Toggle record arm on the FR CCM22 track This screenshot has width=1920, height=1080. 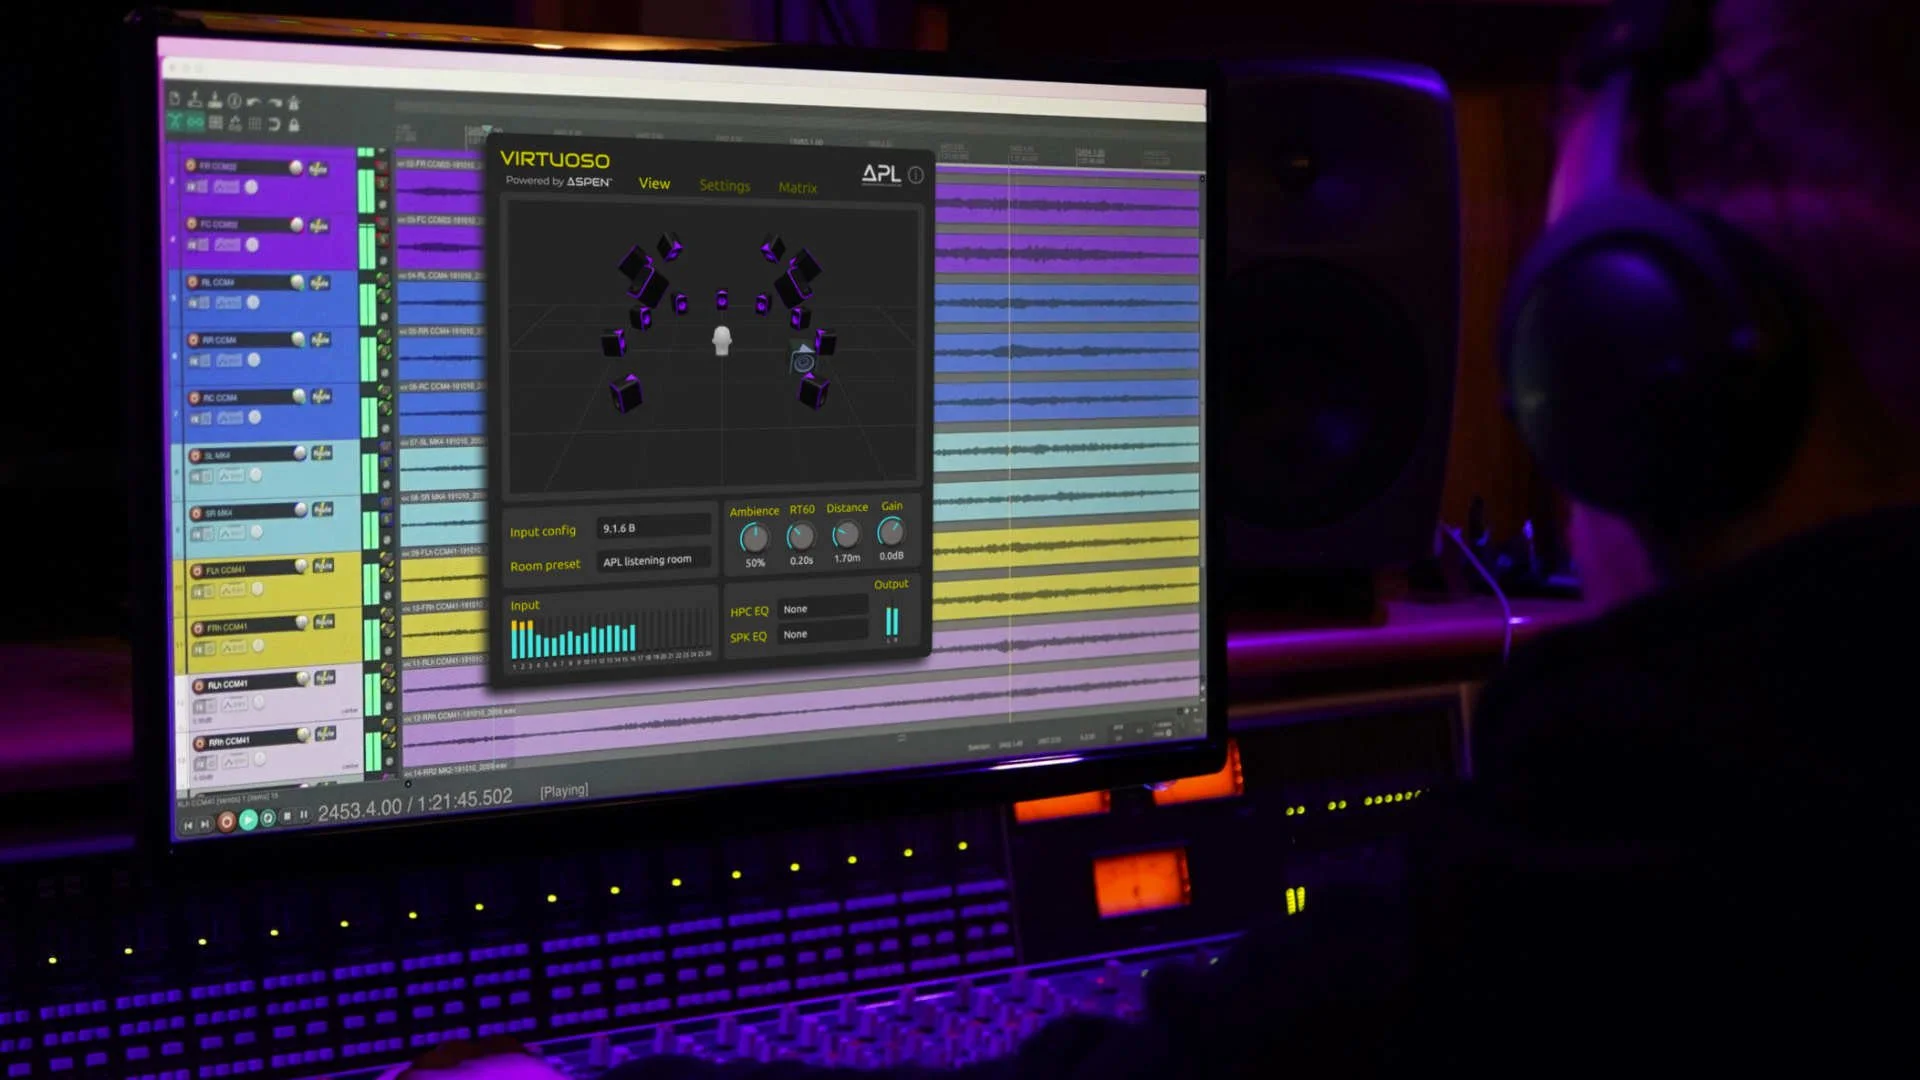(x=190, y=165)
